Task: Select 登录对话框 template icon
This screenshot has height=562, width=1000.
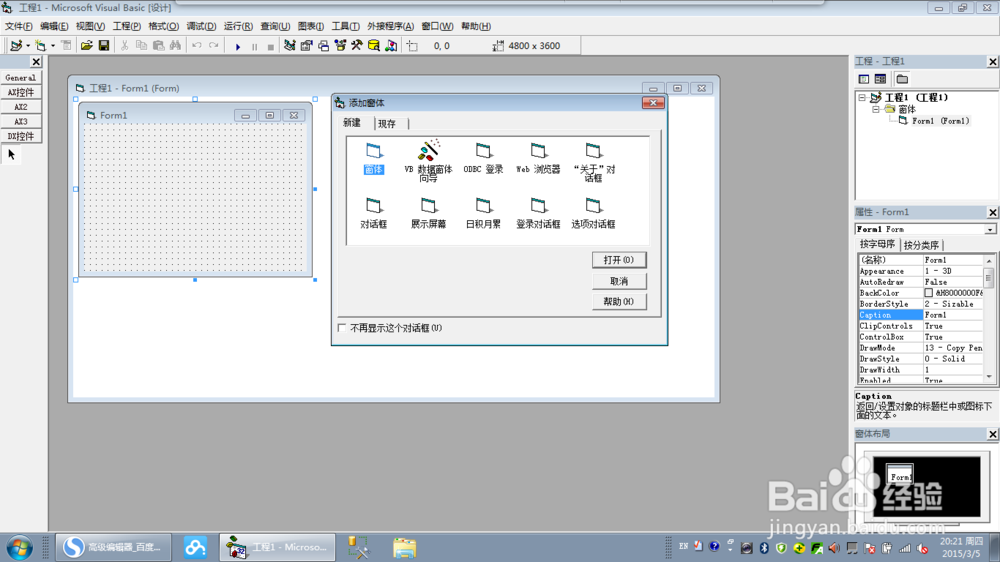Action: point(538,213)
